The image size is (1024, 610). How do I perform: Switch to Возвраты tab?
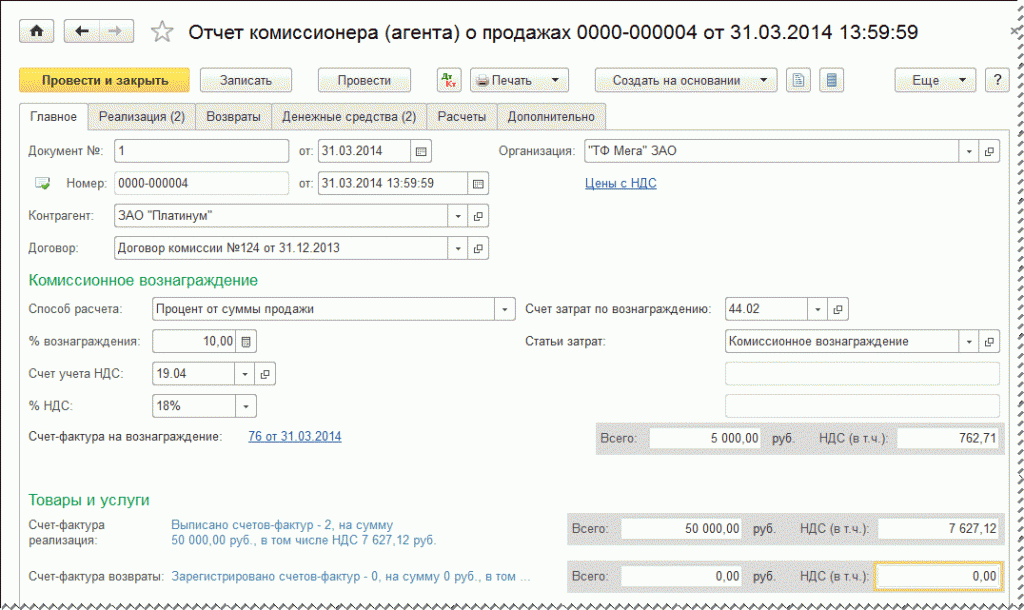click(x=233, y=116)
